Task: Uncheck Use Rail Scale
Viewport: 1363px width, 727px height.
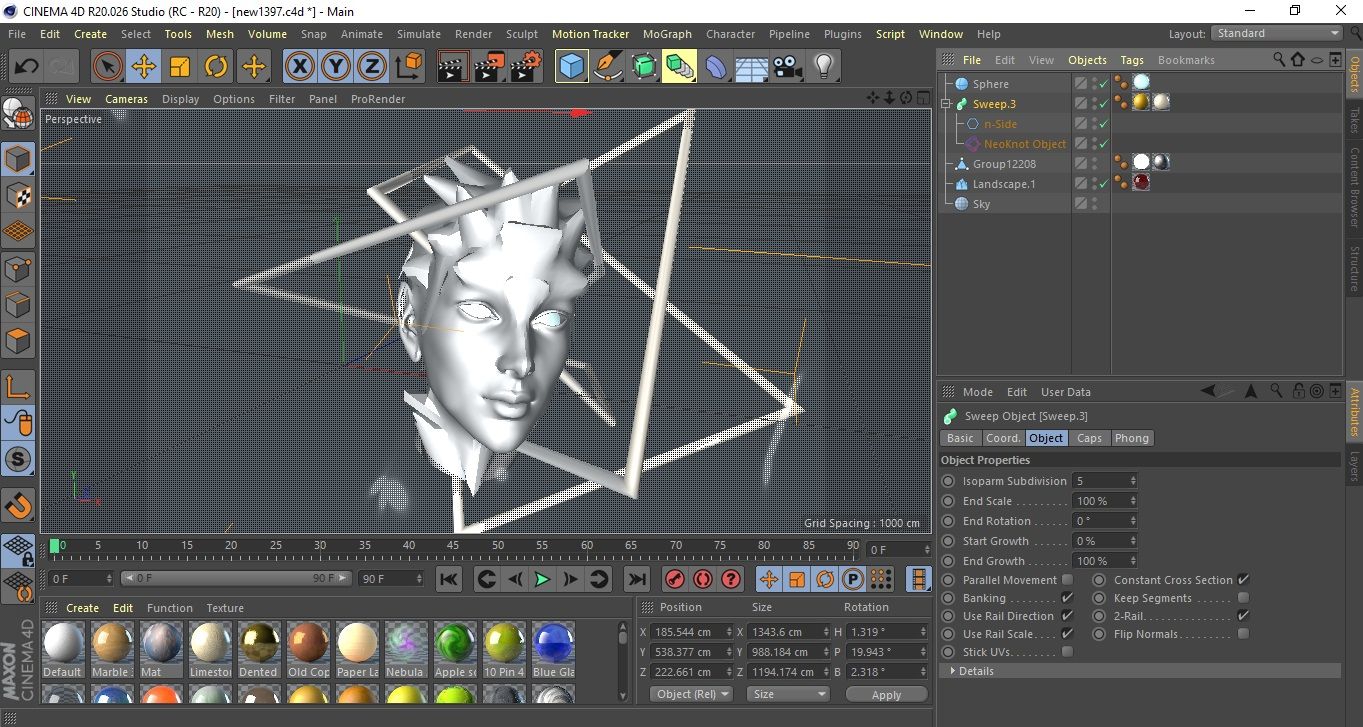Action: (1067, 634)
